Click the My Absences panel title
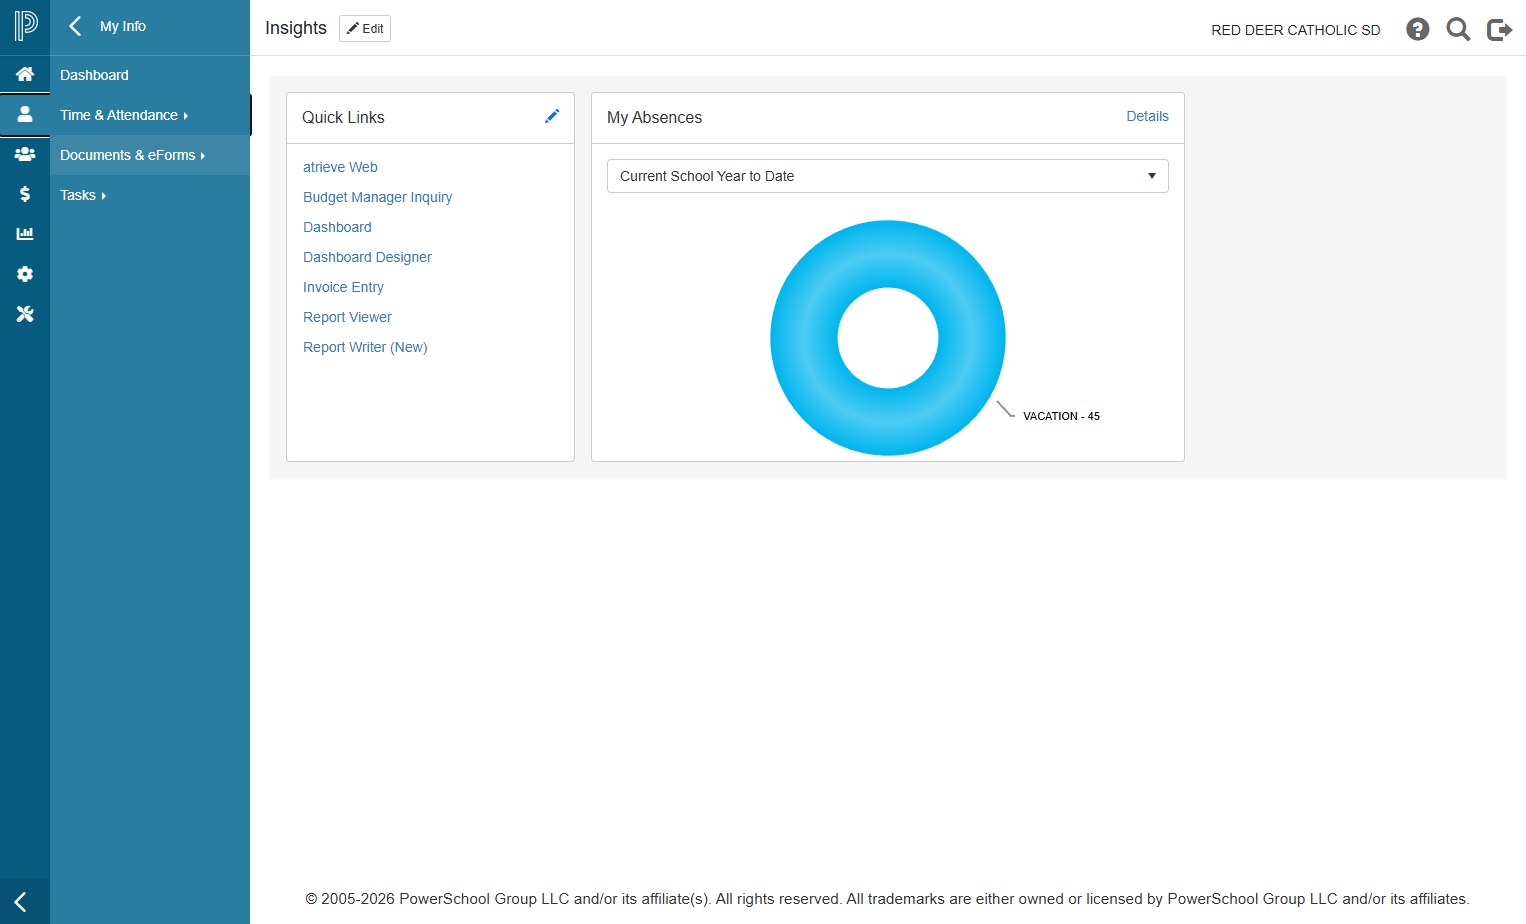 654,117
